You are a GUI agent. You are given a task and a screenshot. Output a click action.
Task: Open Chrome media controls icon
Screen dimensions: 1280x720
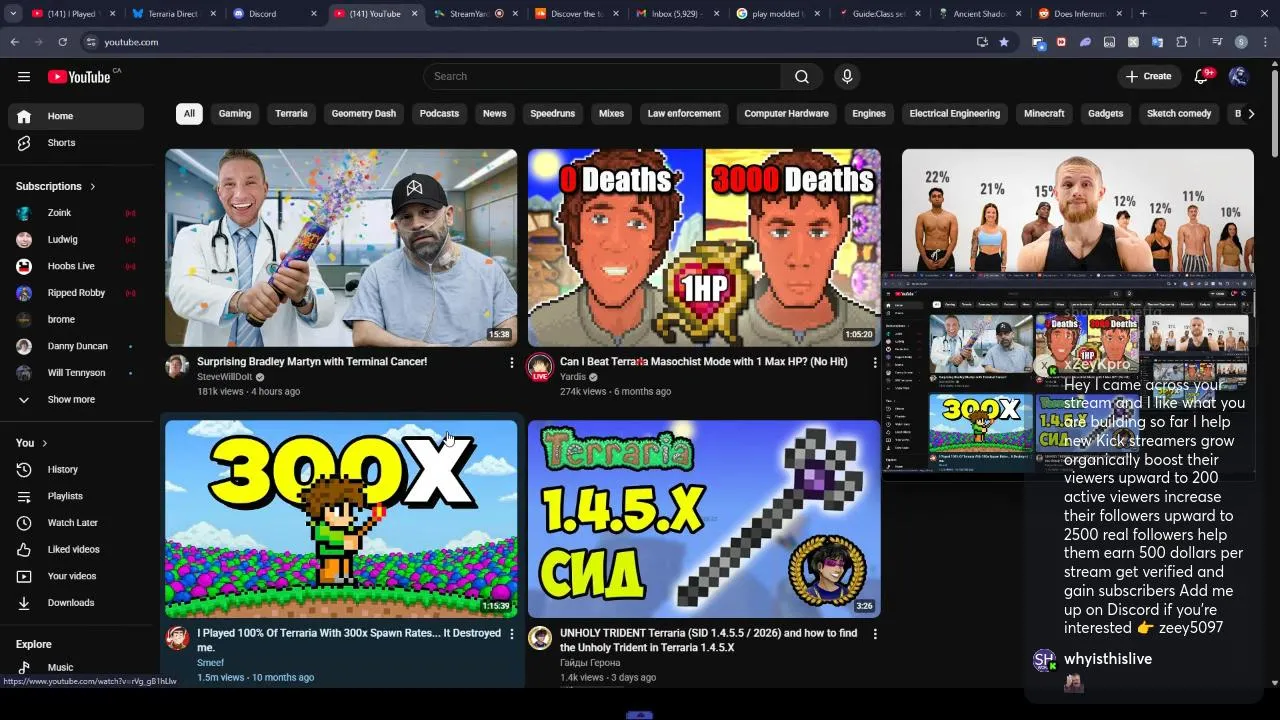1217,42
